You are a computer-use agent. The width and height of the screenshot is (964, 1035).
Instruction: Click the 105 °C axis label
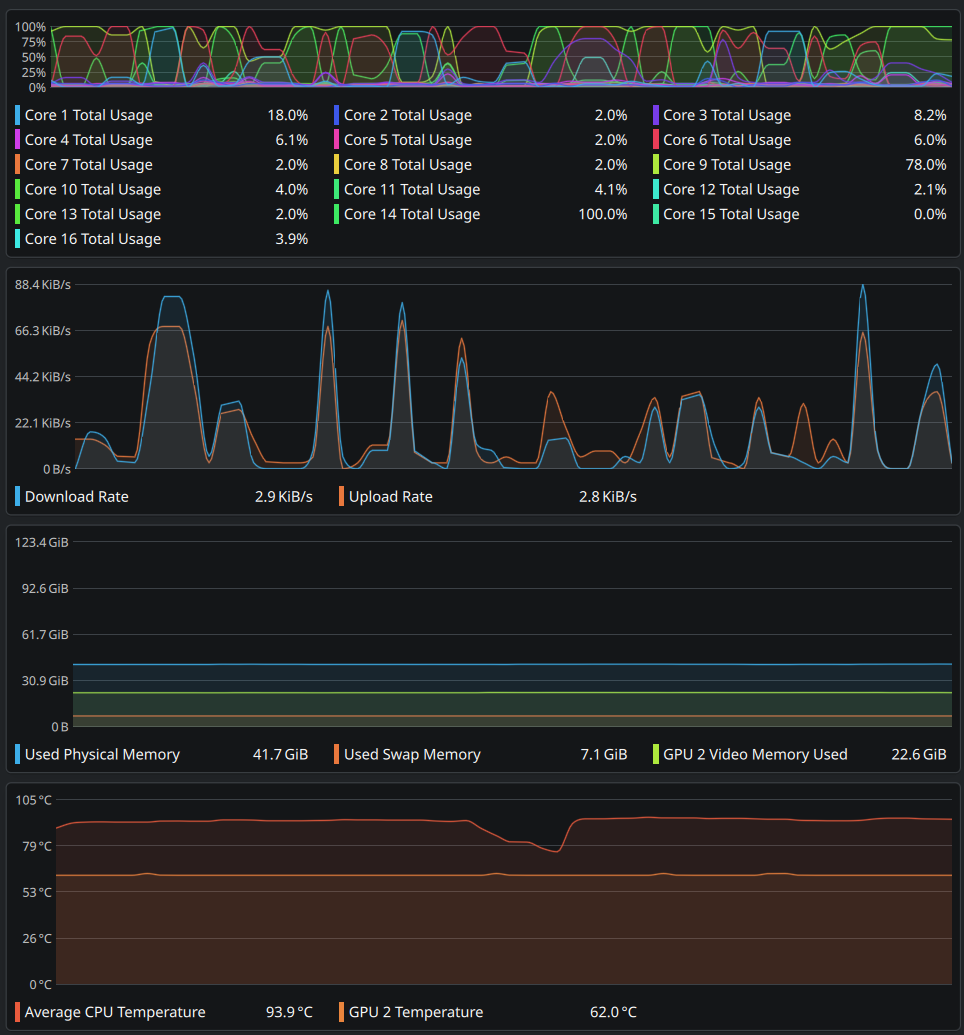click(x=34, y=800)
